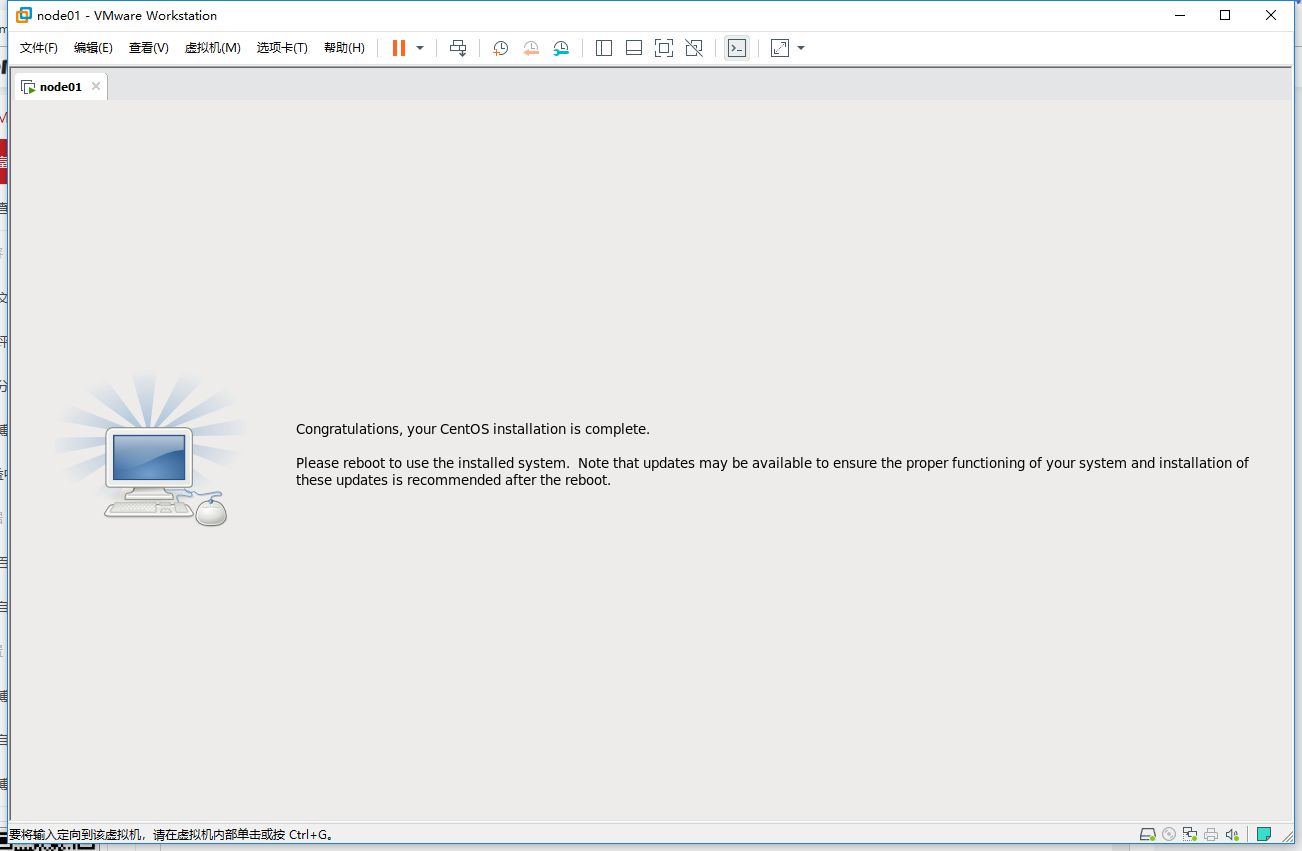Maximize the VMware Workstation window
The width and height of the screenshot is (1302, 851).
click(x=1225, y=15)
